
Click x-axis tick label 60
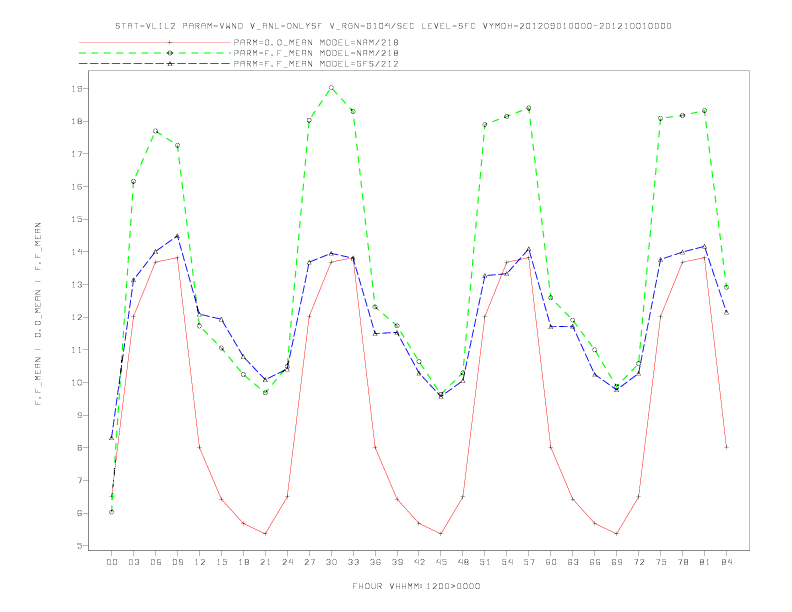click(551, 562)
